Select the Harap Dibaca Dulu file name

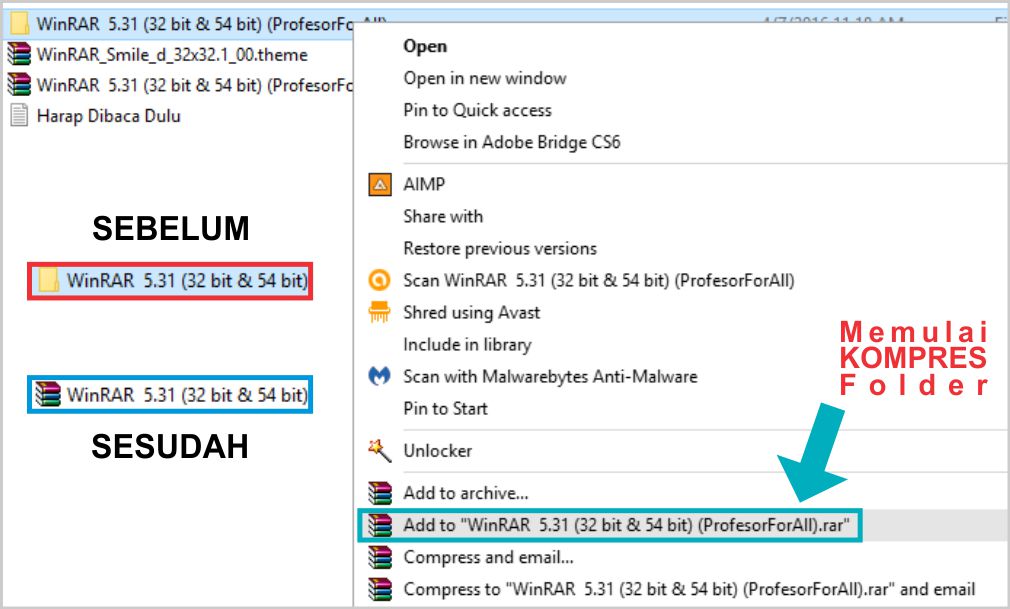coord(108,116)
